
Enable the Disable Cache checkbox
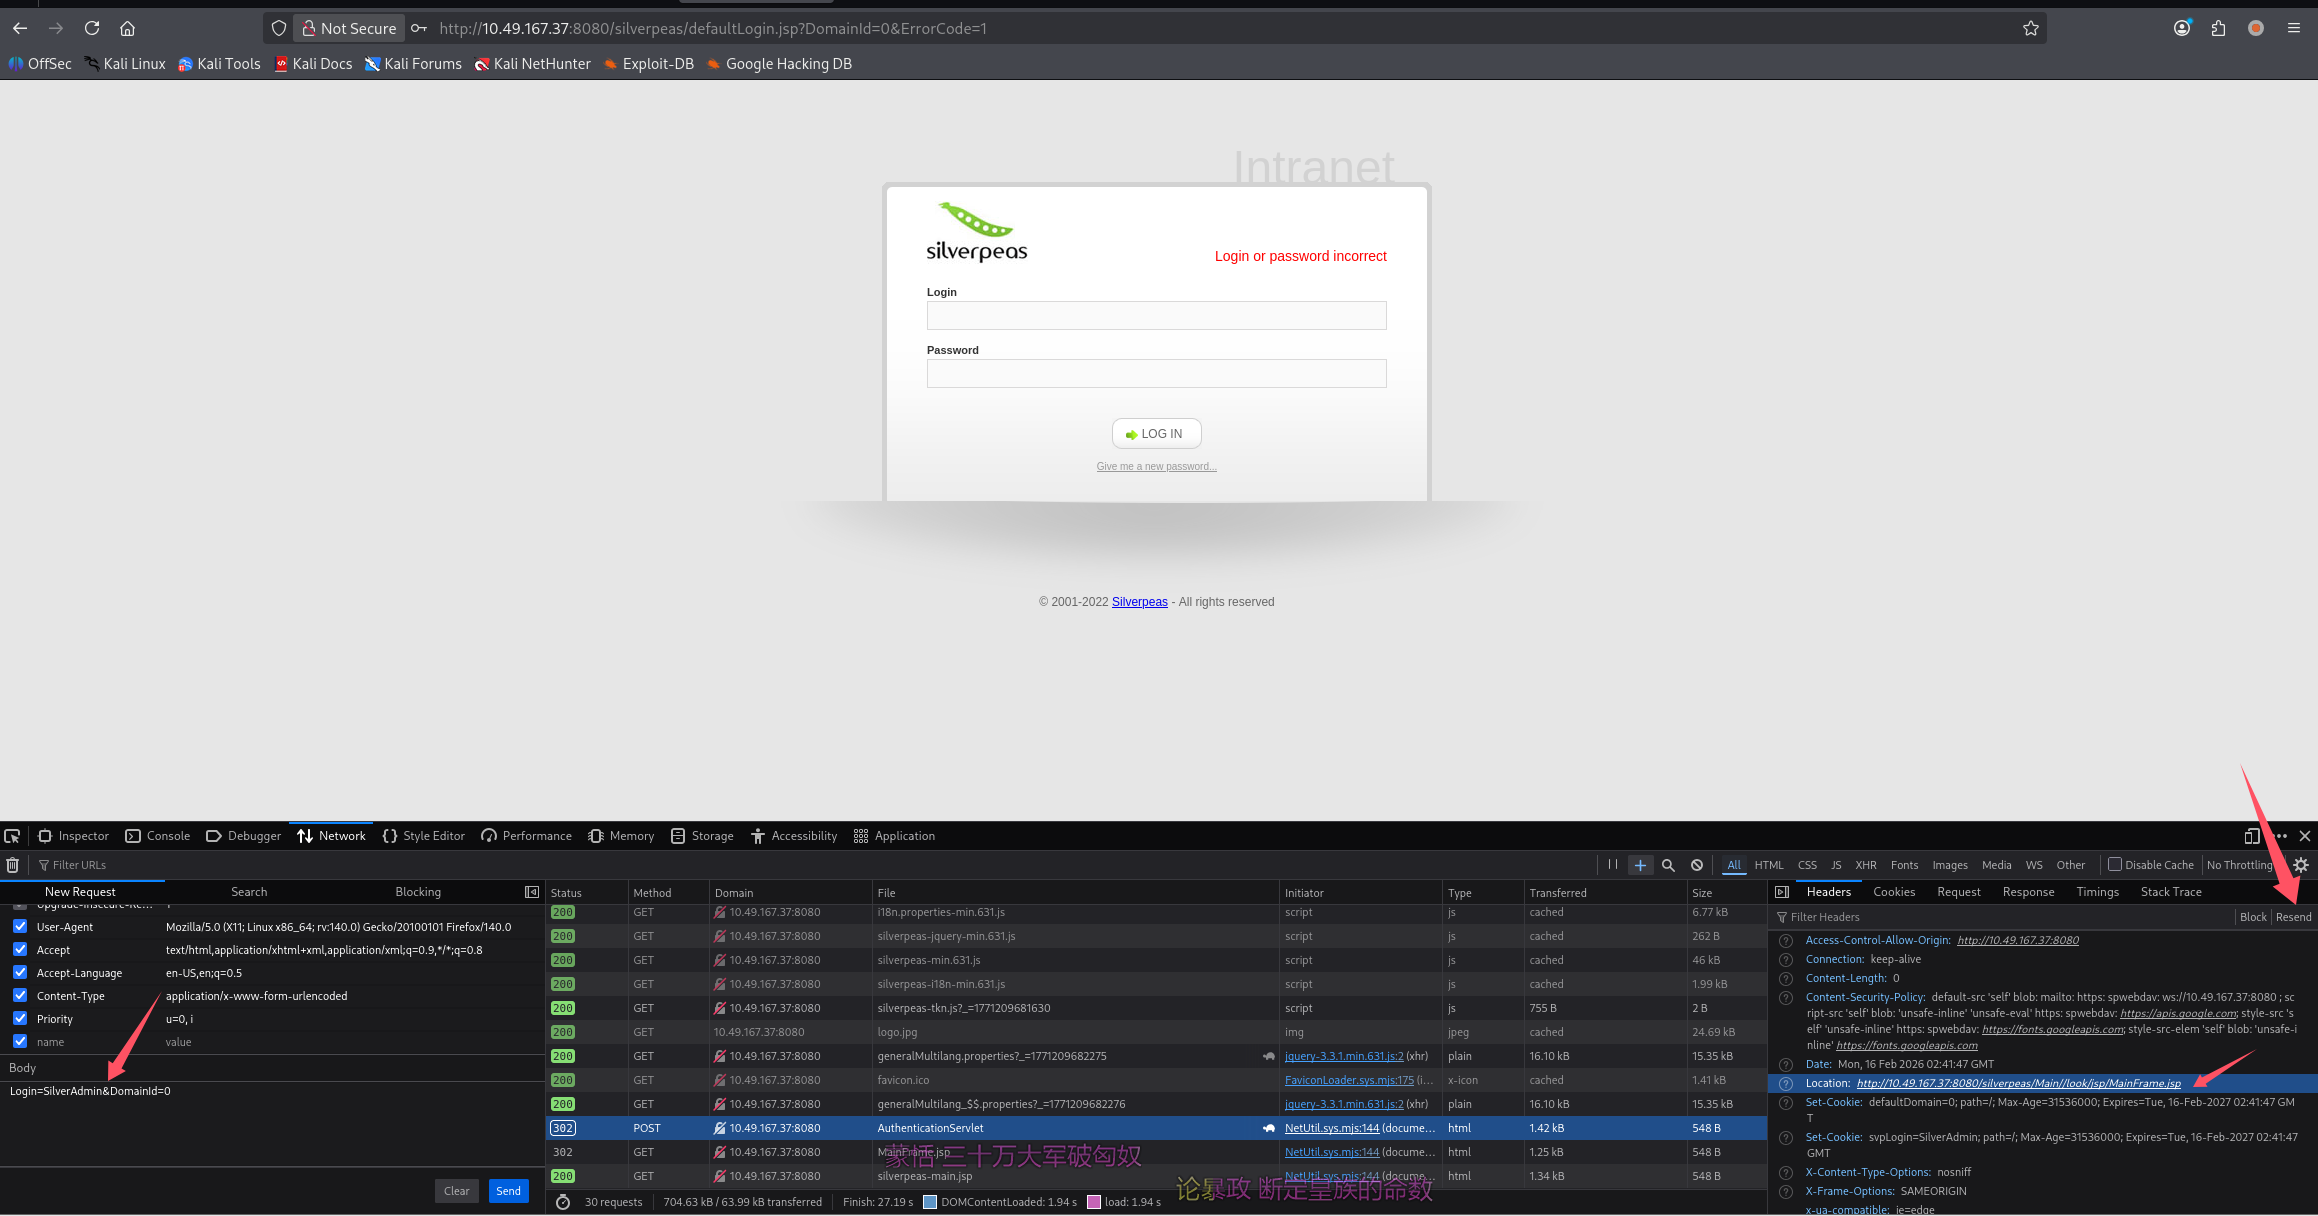(x=2115, y=865)
